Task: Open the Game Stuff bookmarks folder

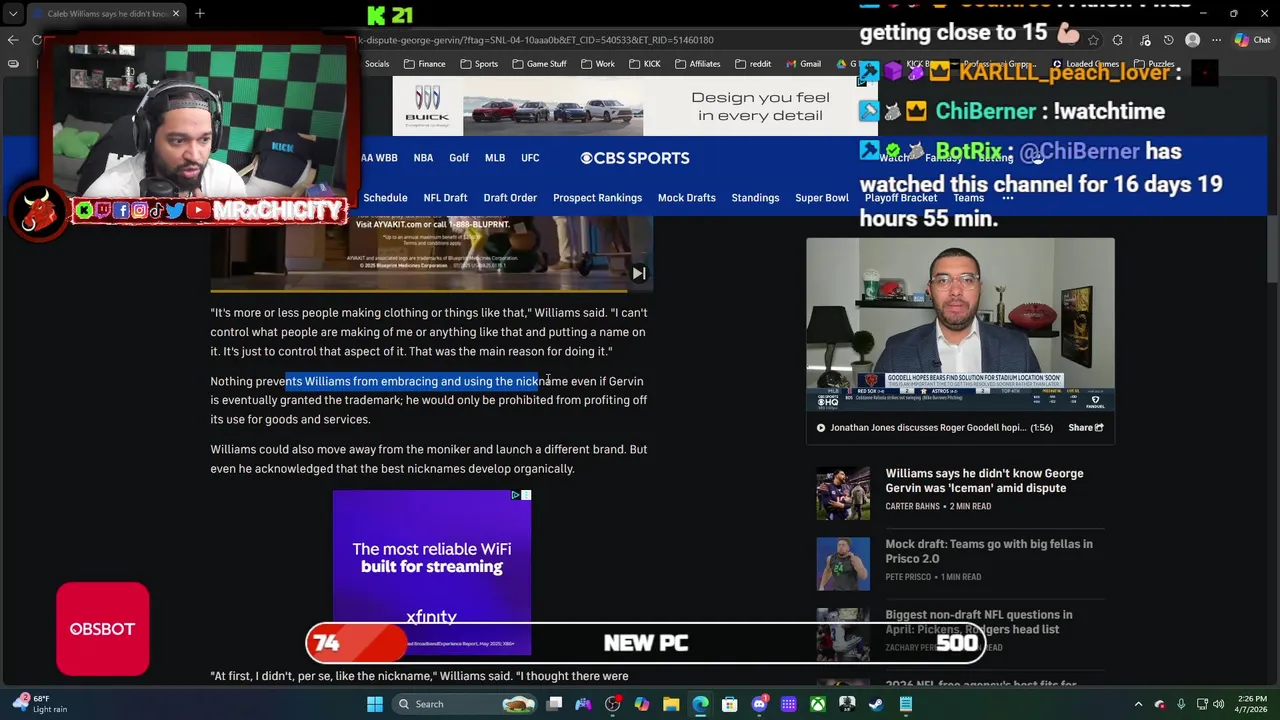Action: (x=539, y=64)
